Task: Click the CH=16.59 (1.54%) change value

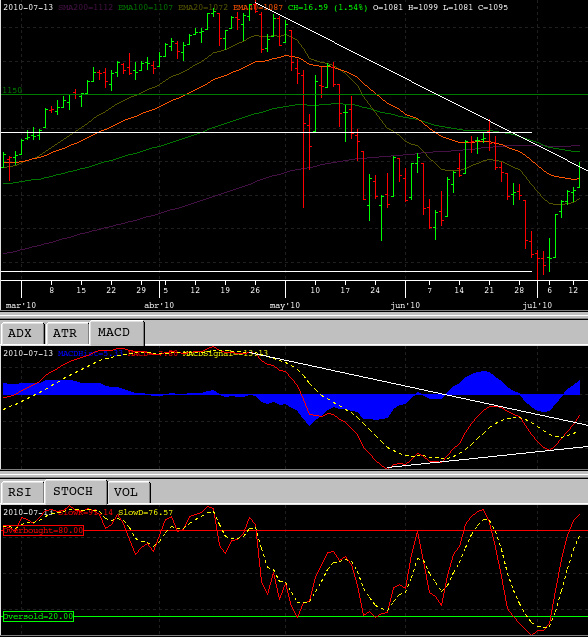Action: click(328, 7)
